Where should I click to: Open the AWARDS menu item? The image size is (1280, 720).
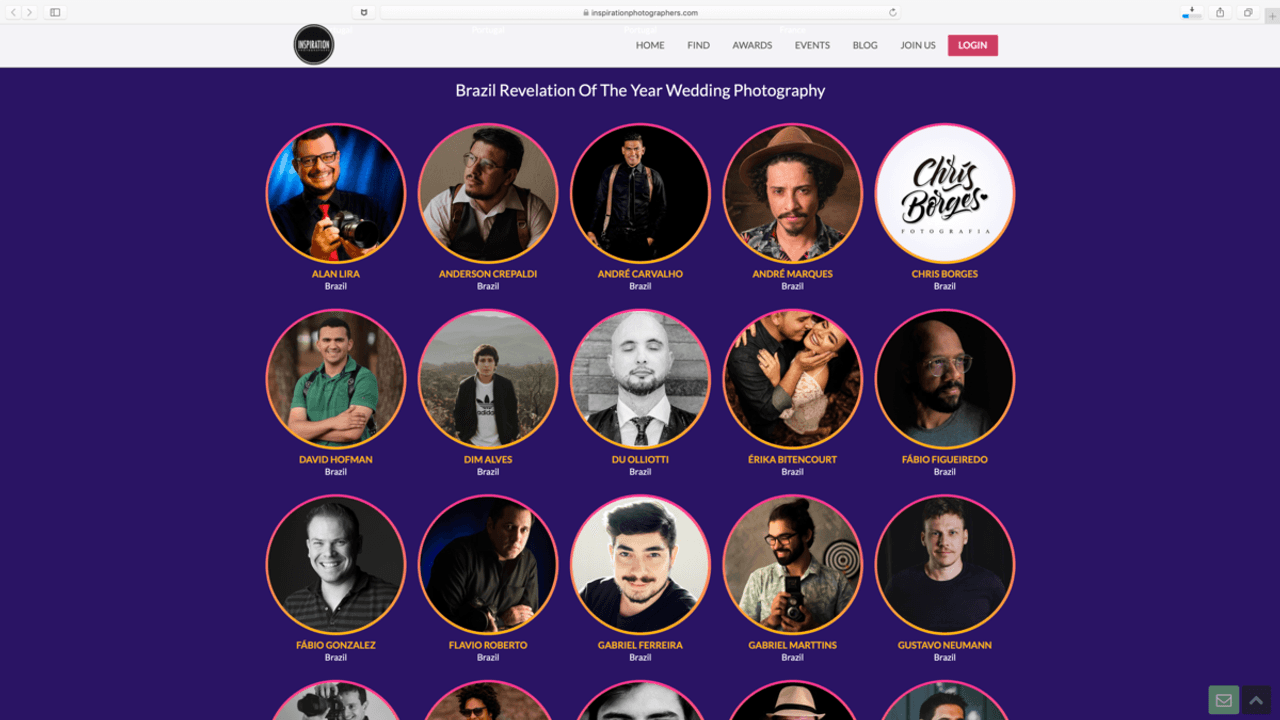click(x=752, y=45)
